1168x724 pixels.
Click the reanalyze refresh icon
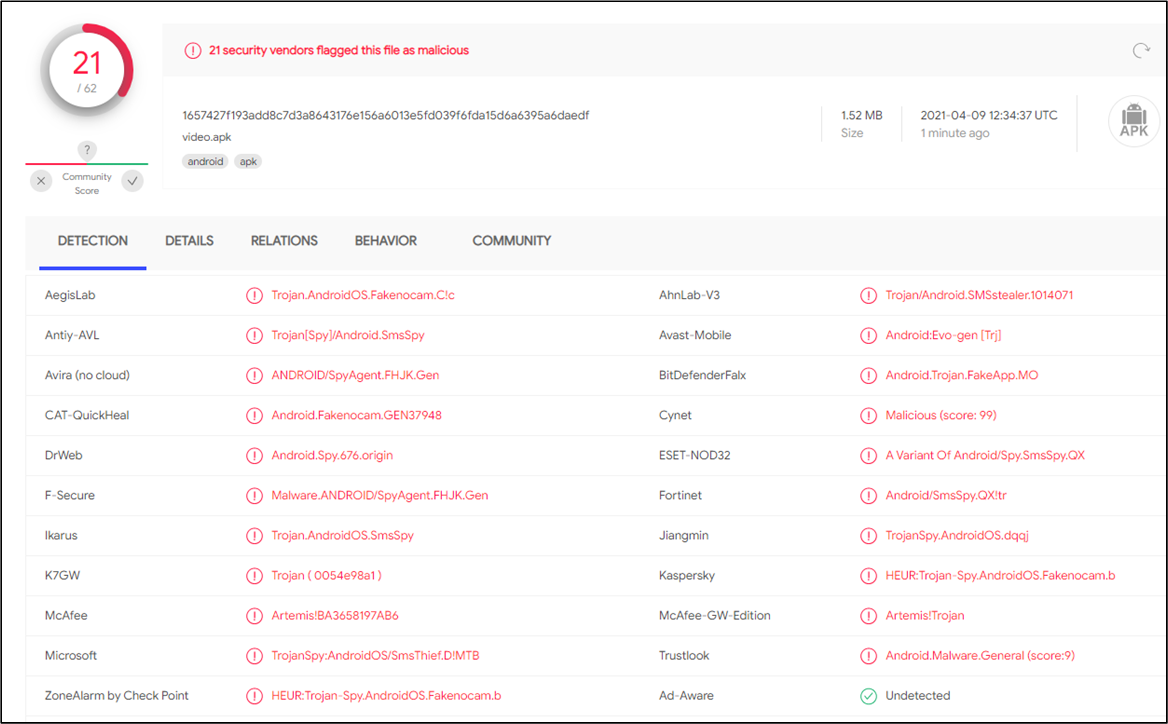pyautogui.click(x=1140, y=51)
